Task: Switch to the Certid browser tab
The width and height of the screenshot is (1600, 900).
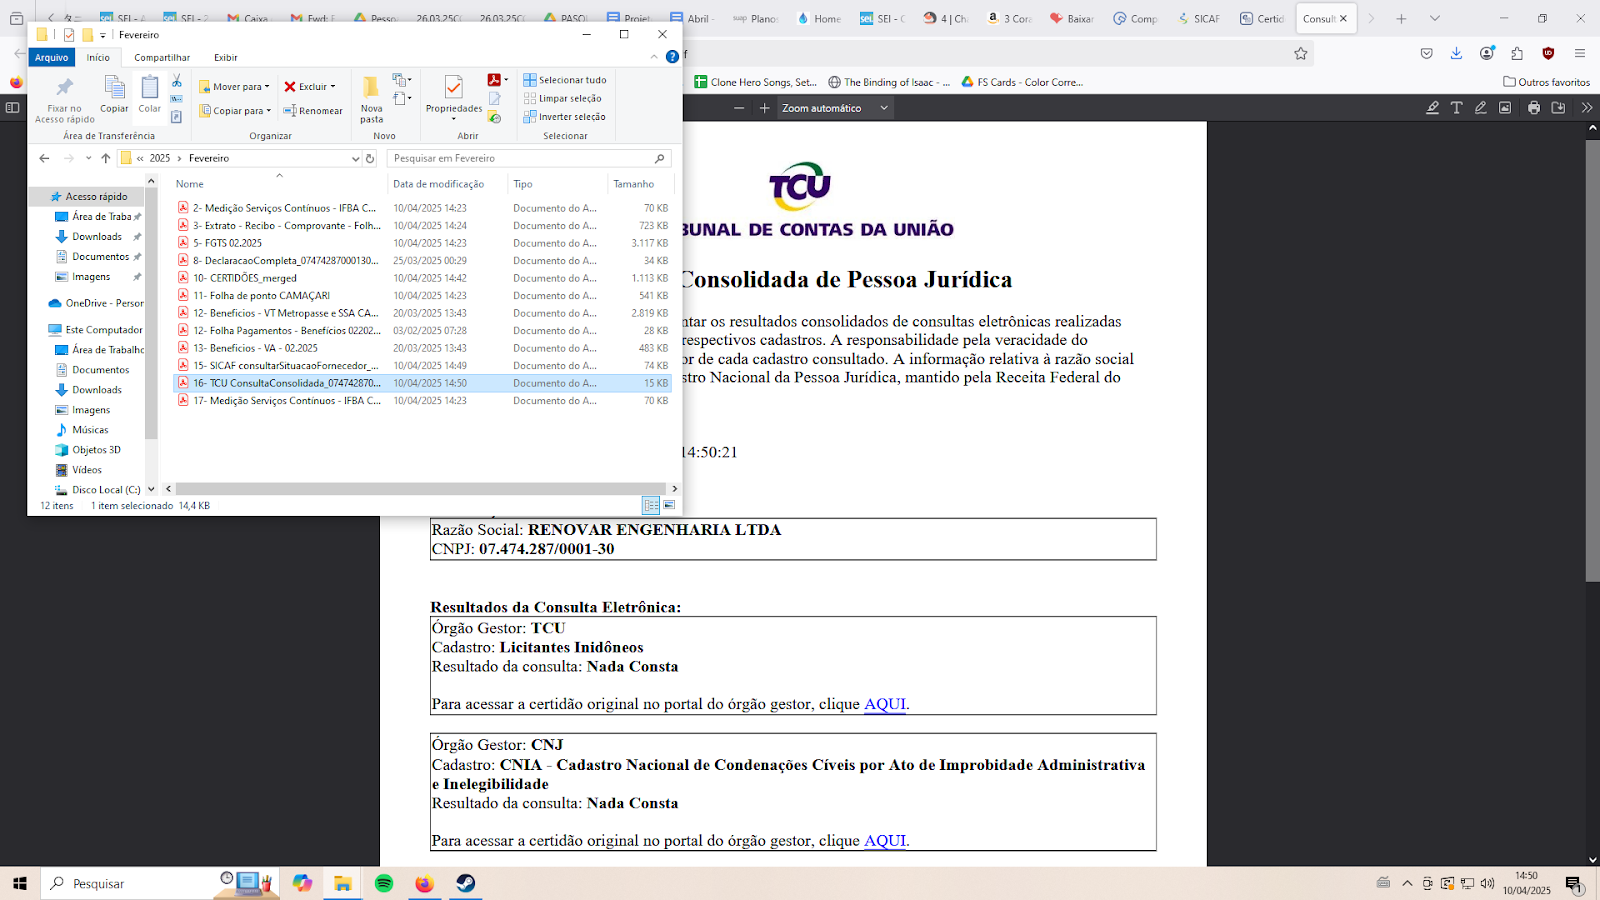Action: tap(1262, 18)
